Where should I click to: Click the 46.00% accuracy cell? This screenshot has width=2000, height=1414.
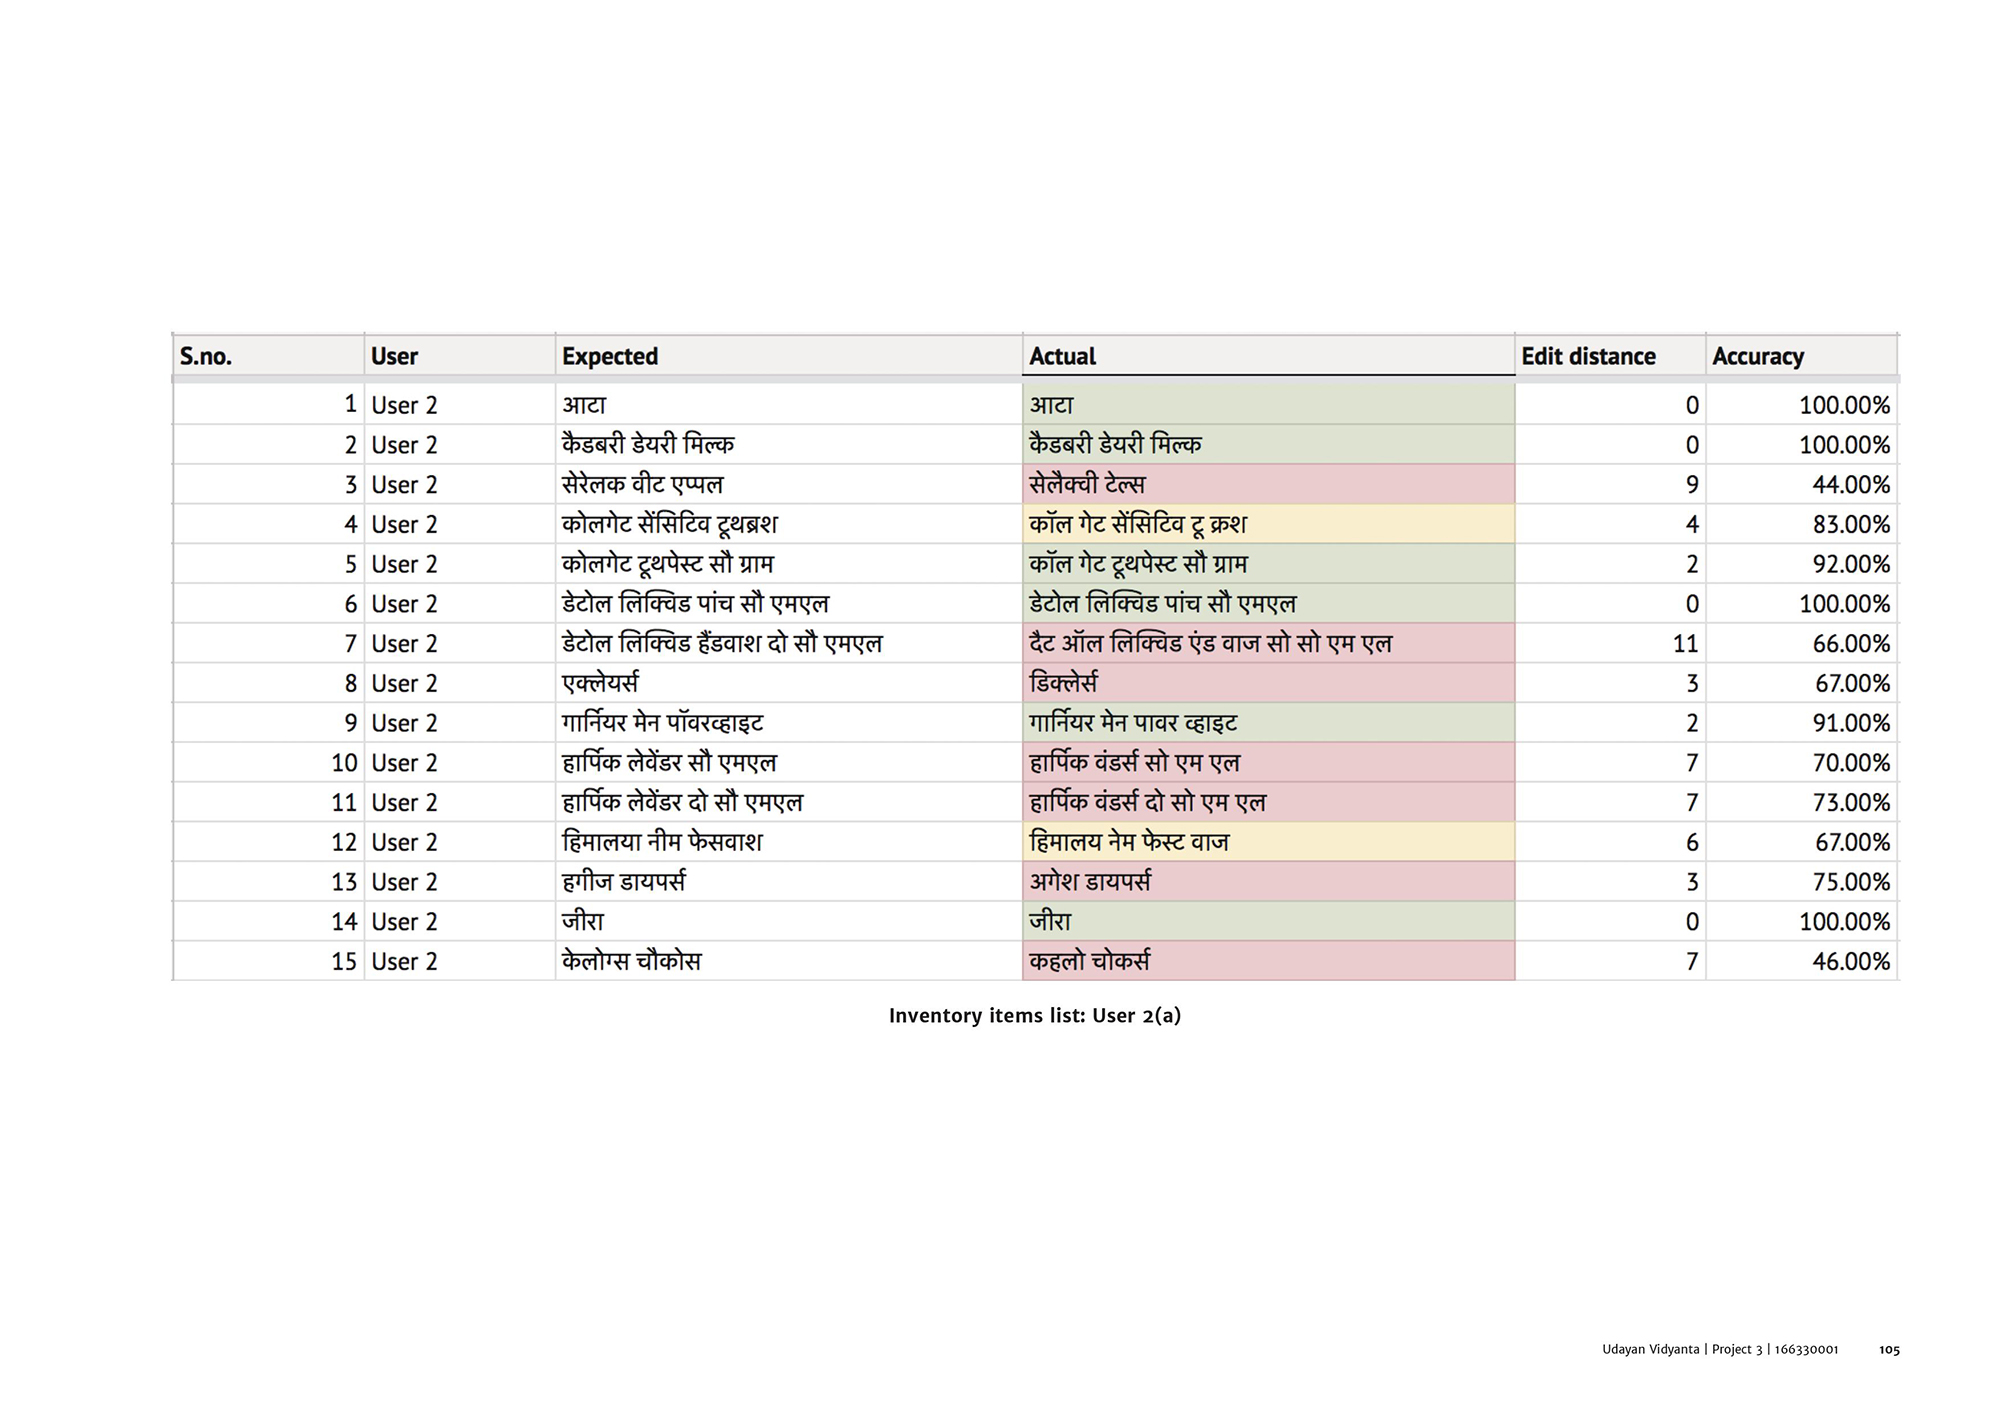1850,962
